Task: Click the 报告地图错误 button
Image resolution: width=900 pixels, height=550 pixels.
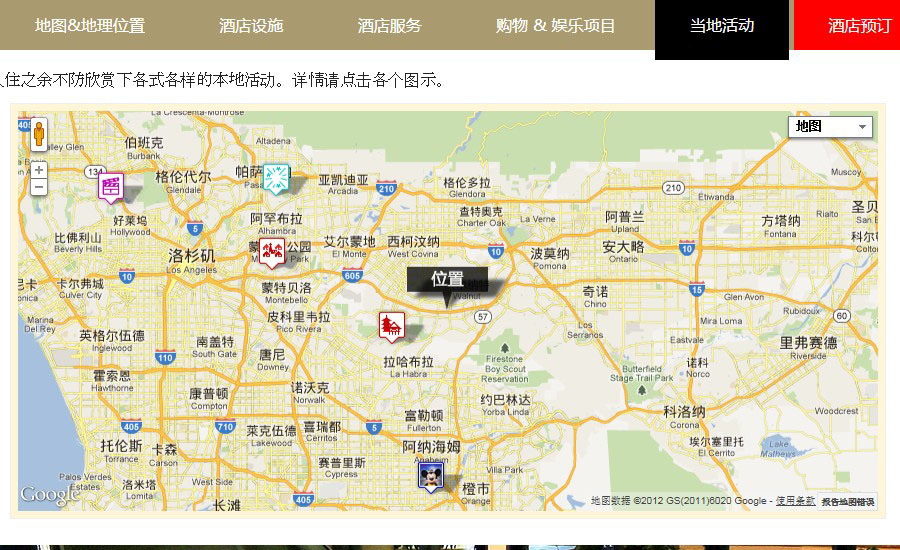Action: (x=848, y=502)
